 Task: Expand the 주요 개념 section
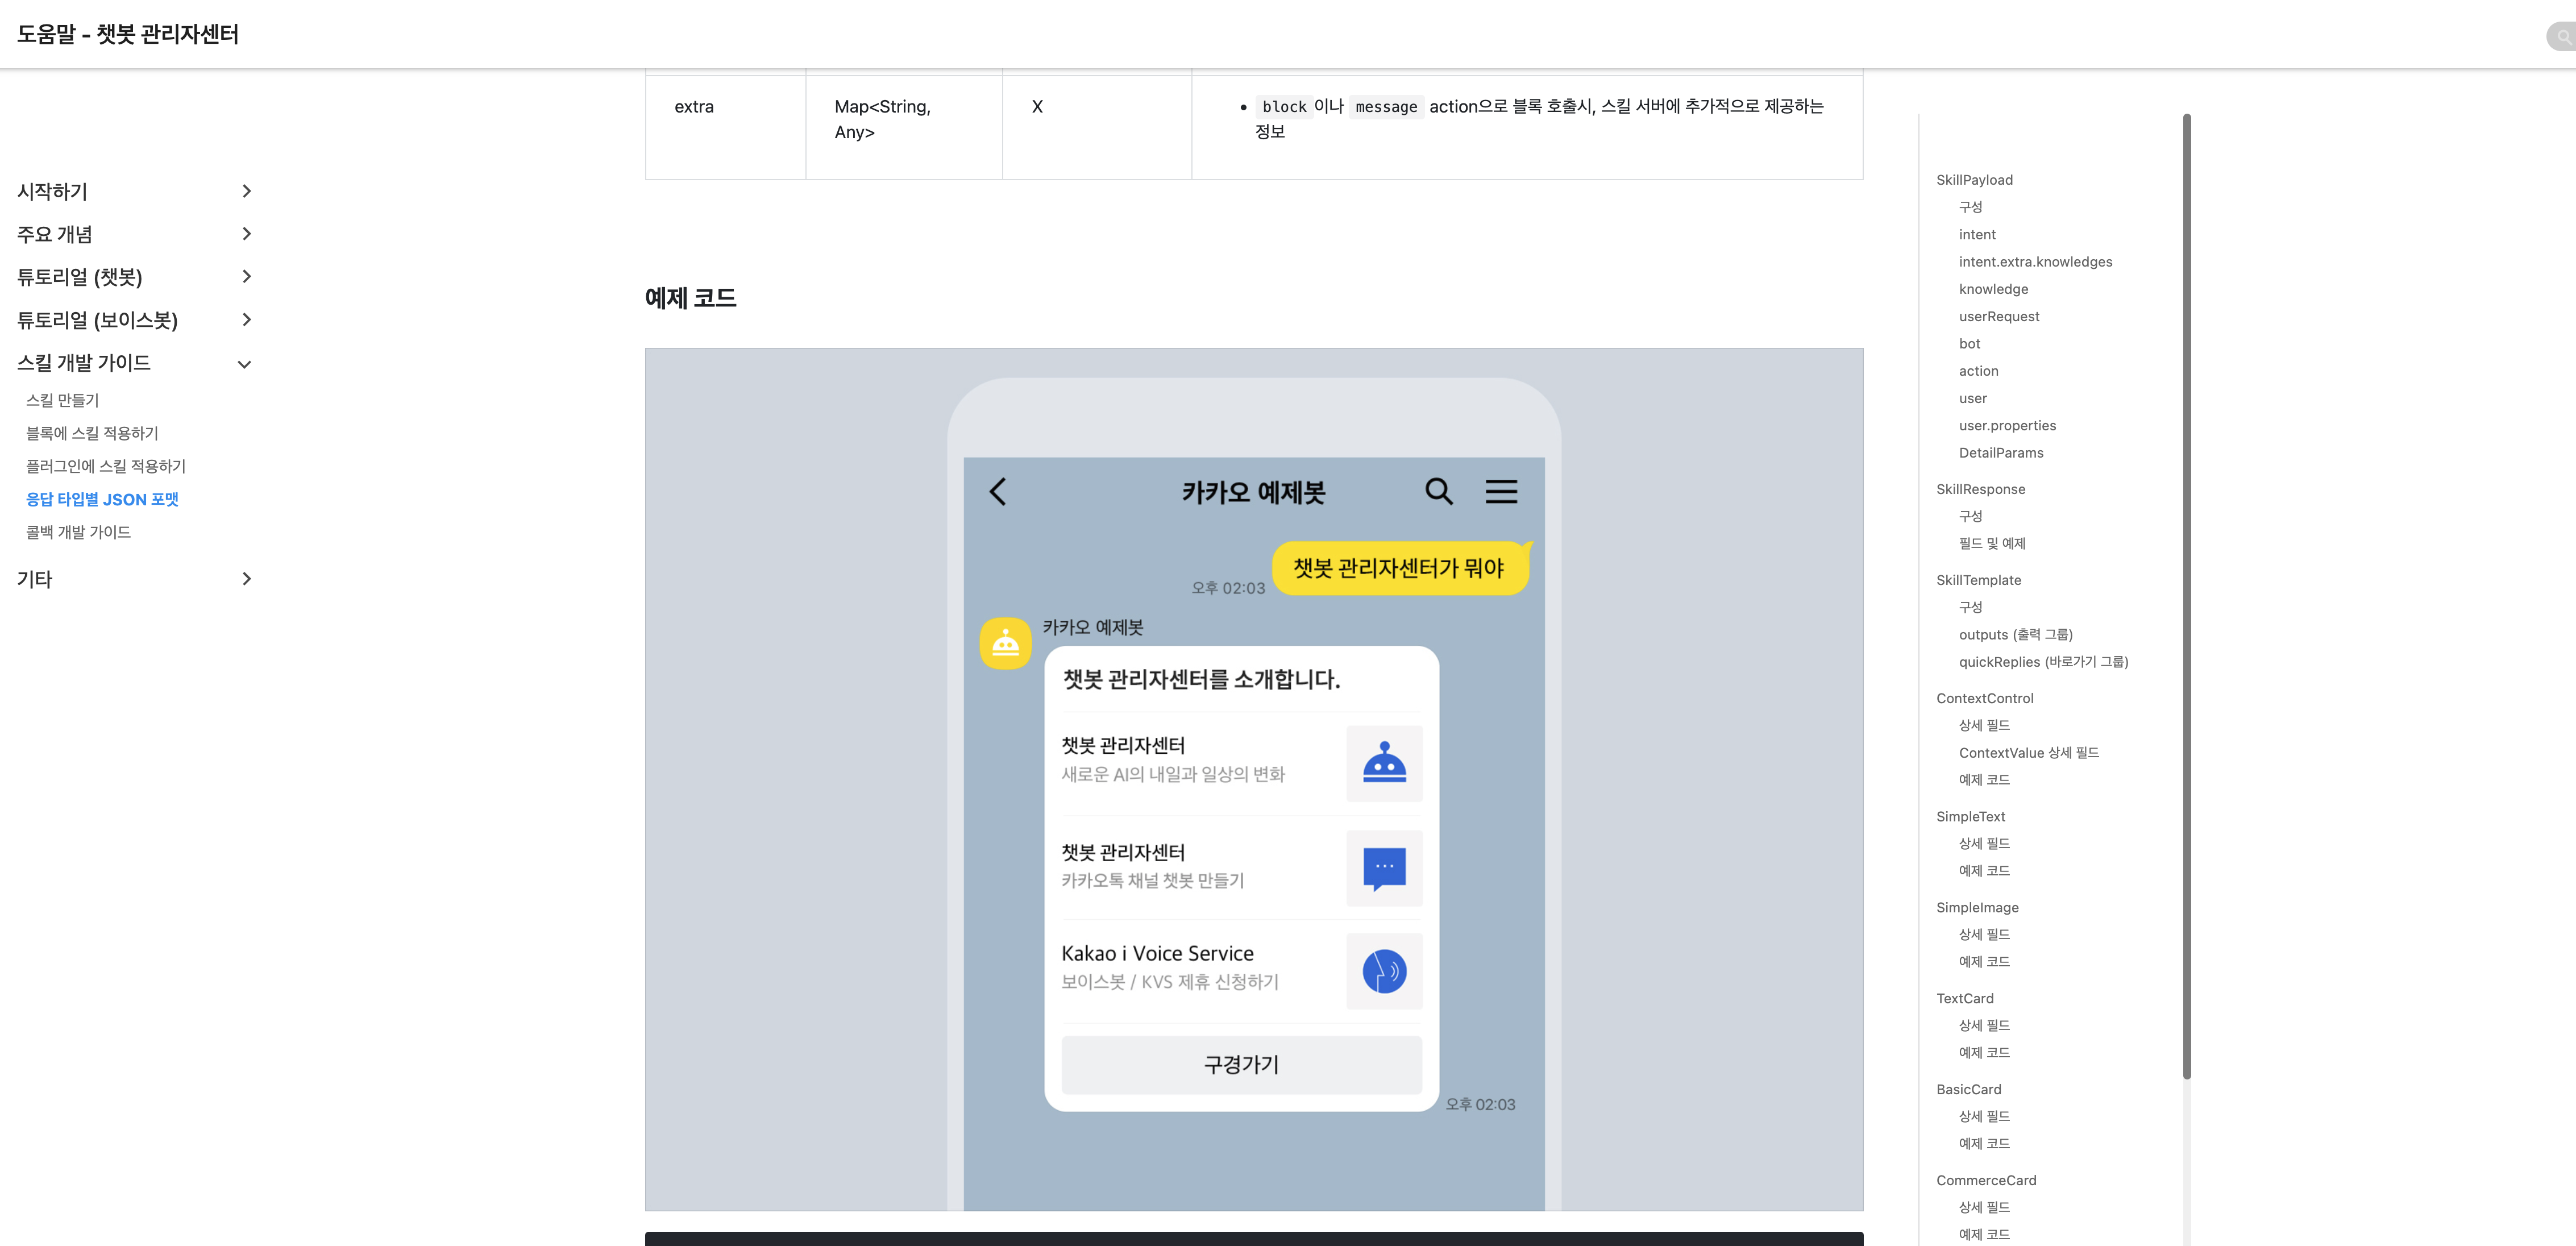click(246, 234)
